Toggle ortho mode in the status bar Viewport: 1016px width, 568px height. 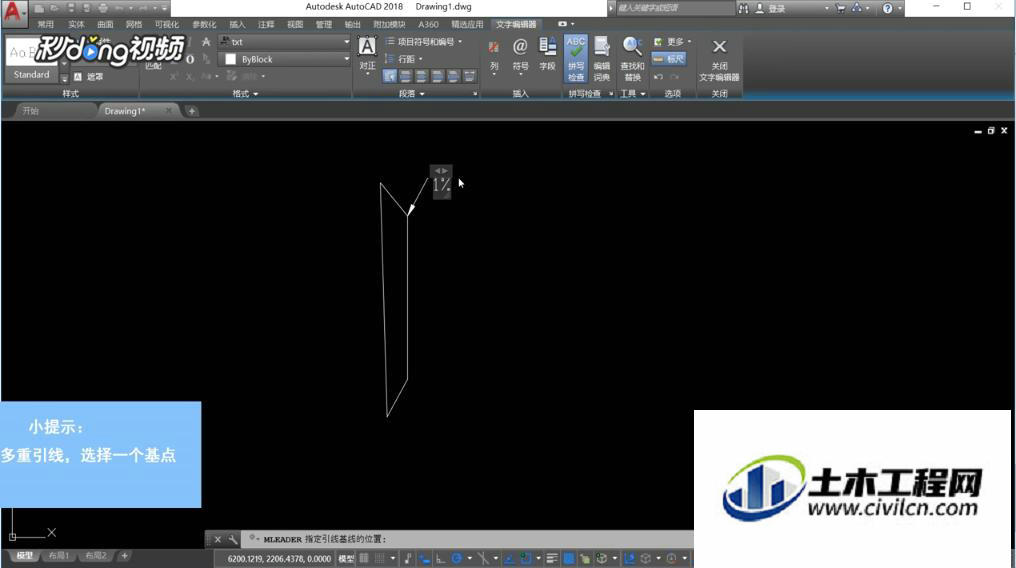tap(440, 558)
